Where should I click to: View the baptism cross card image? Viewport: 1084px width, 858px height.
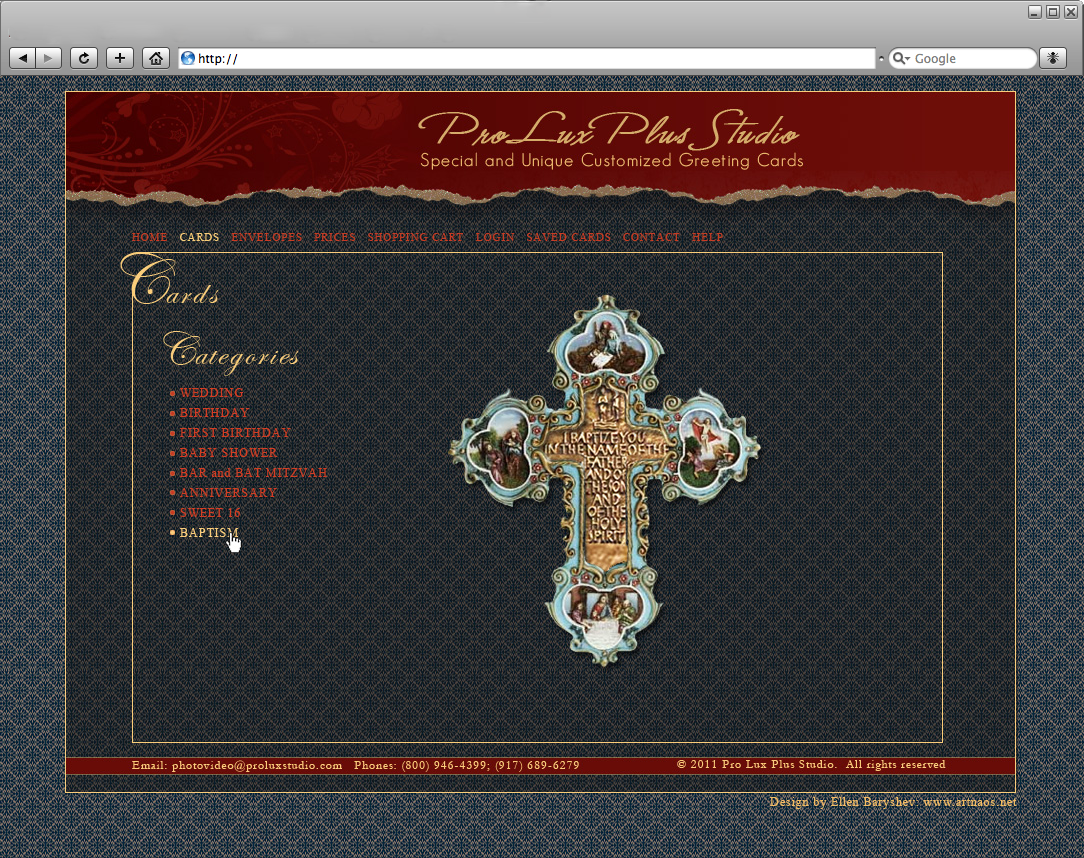tap(604, 480)
